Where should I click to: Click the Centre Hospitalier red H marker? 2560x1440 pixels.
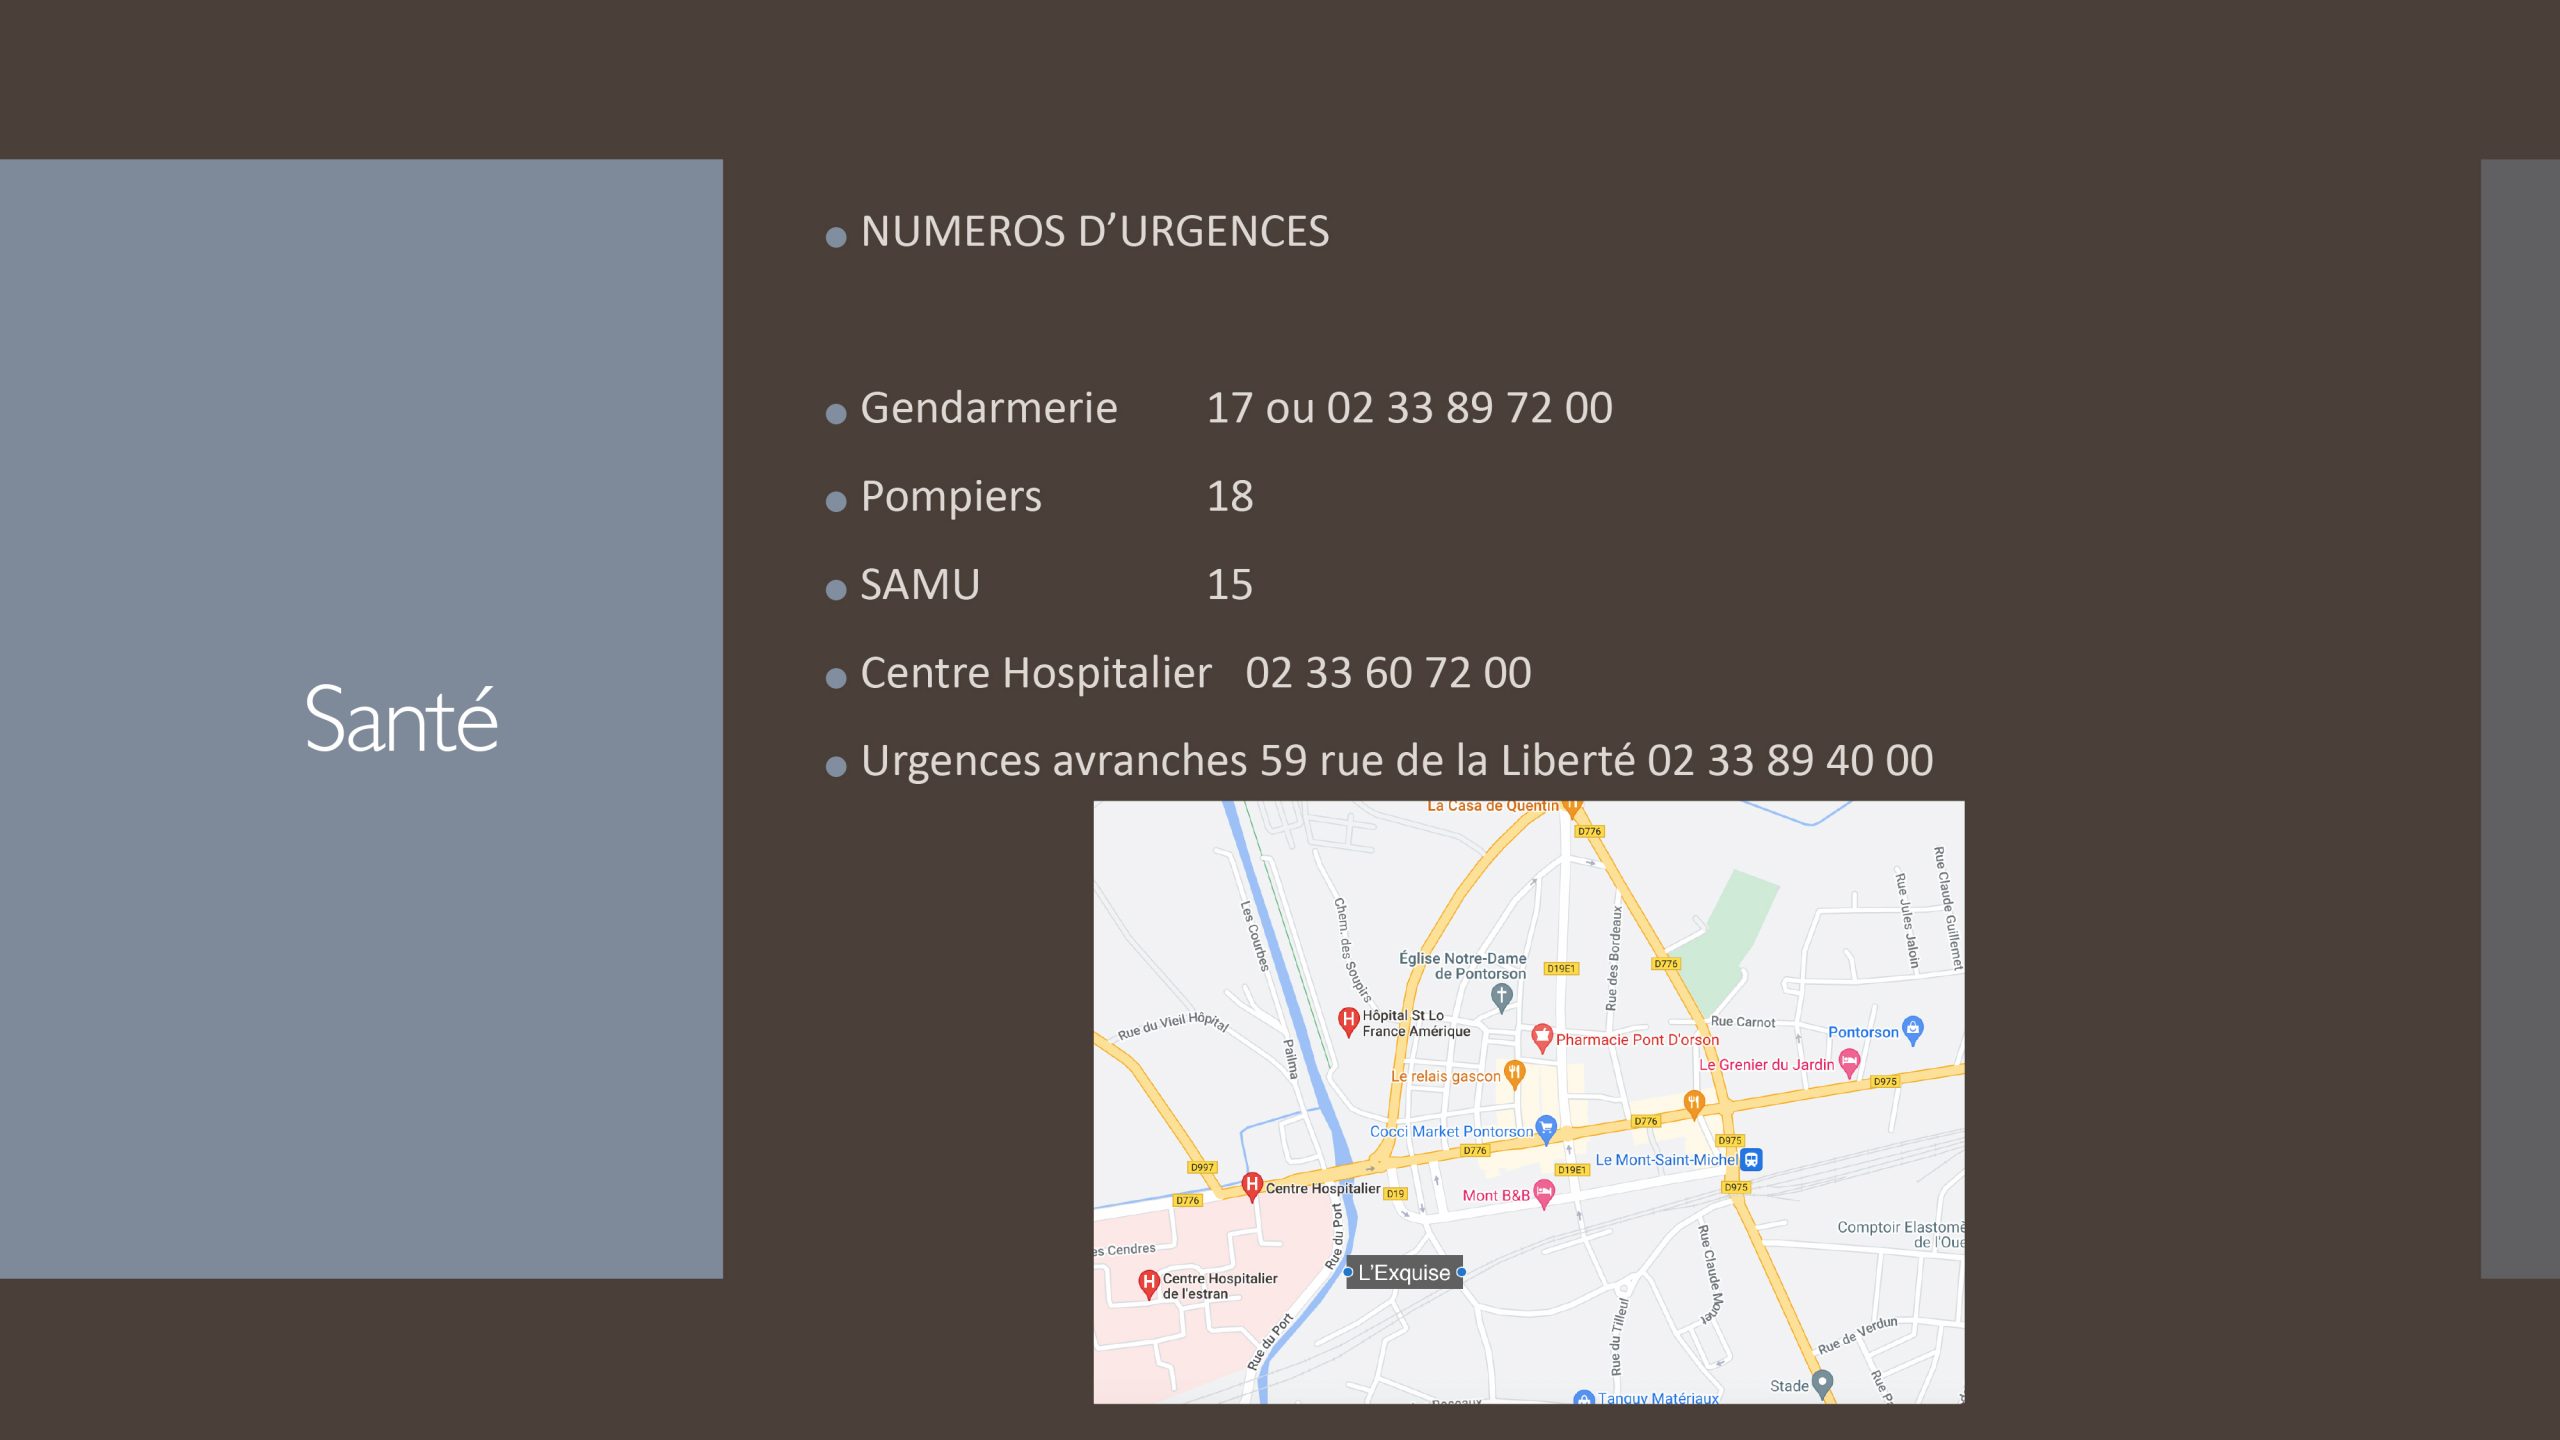click(1251, 1185)
